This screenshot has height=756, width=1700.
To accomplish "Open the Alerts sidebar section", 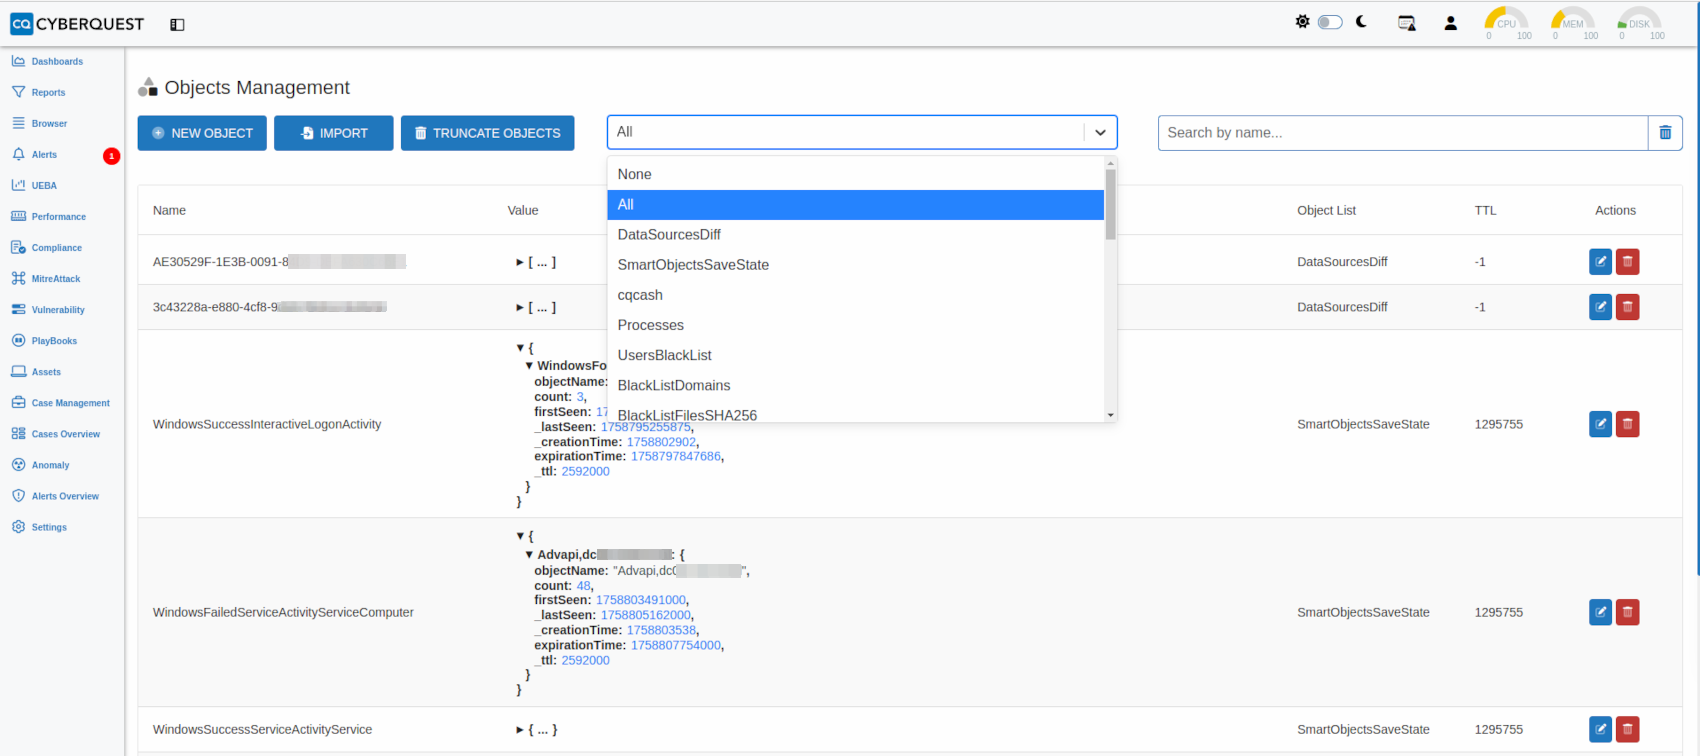I will click(x=44, y=155).
